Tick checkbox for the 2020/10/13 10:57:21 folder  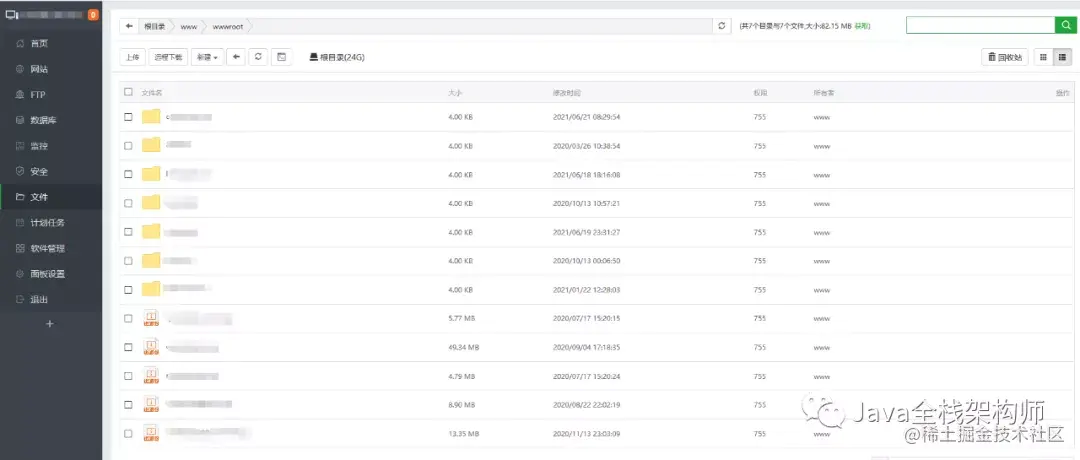tap(128, 203)
